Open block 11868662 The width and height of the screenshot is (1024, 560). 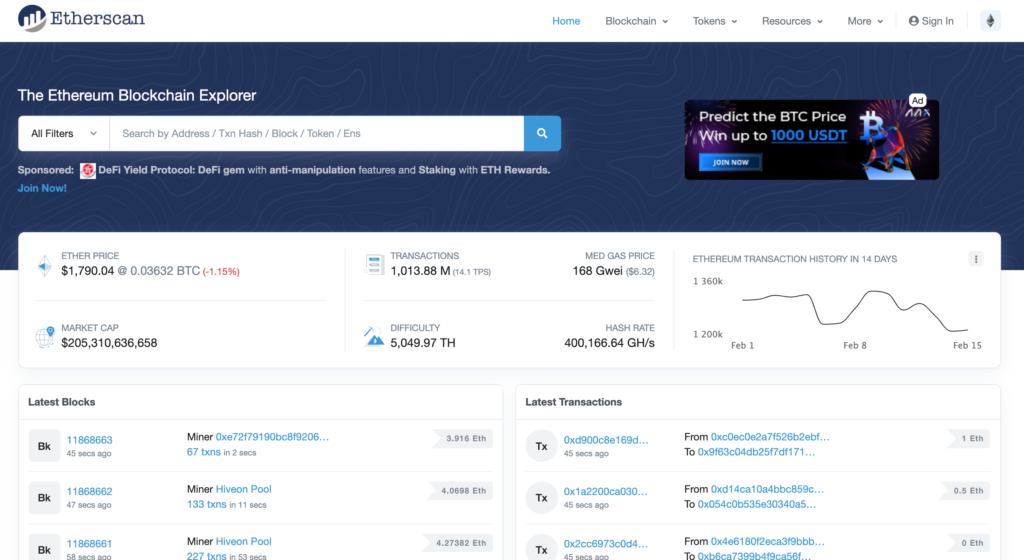[89, 491]
